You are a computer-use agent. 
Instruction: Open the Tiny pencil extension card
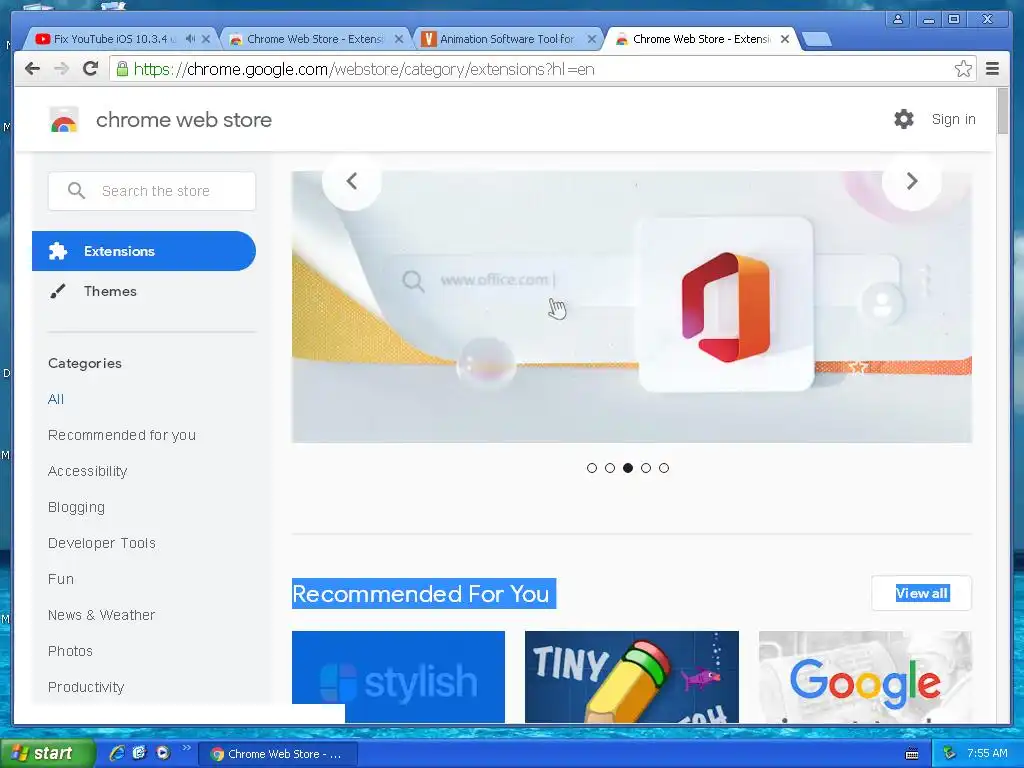pyautogui.click(x=632, y=677)
